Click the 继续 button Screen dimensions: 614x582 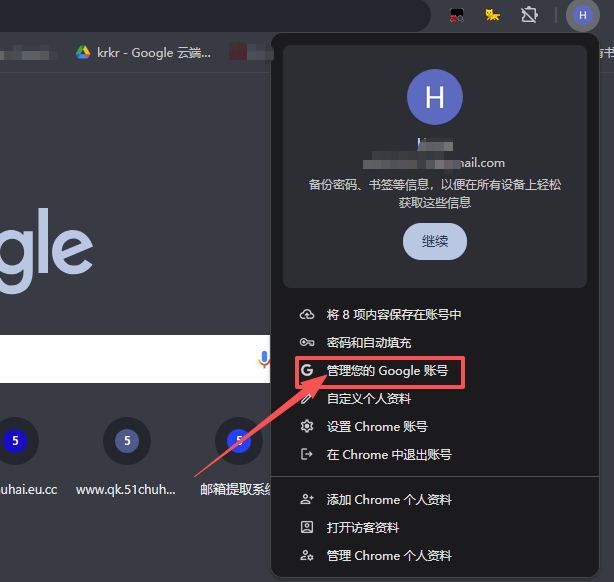435,241
